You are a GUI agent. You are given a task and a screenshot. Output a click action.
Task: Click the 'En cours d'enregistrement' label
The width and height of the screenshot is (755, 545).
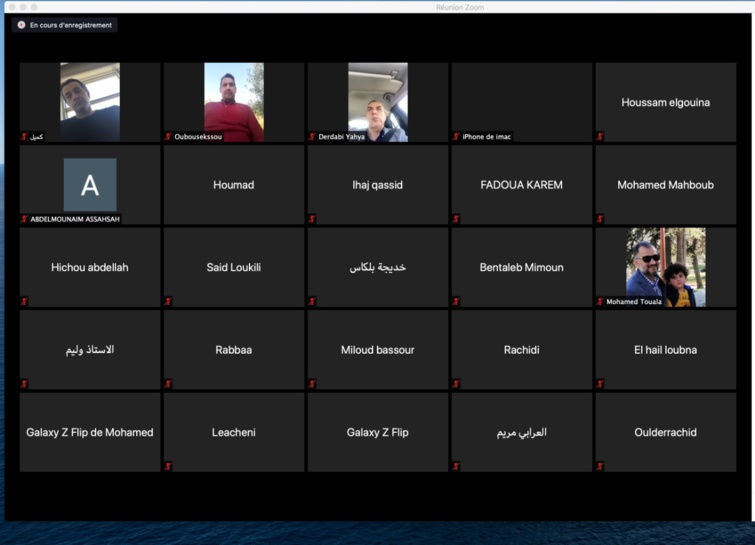click(70, 25)
